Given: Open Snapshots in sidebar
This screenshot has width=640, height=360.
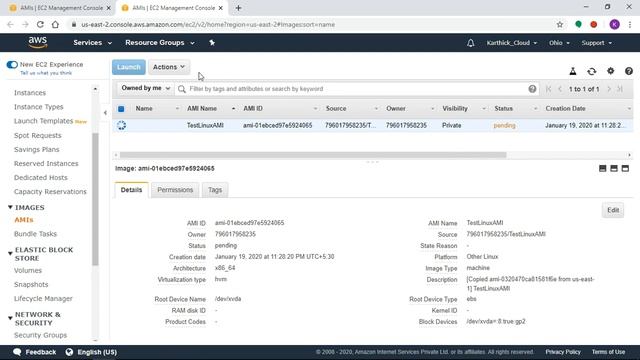Looking at the screenshot, I should (31, 284).
